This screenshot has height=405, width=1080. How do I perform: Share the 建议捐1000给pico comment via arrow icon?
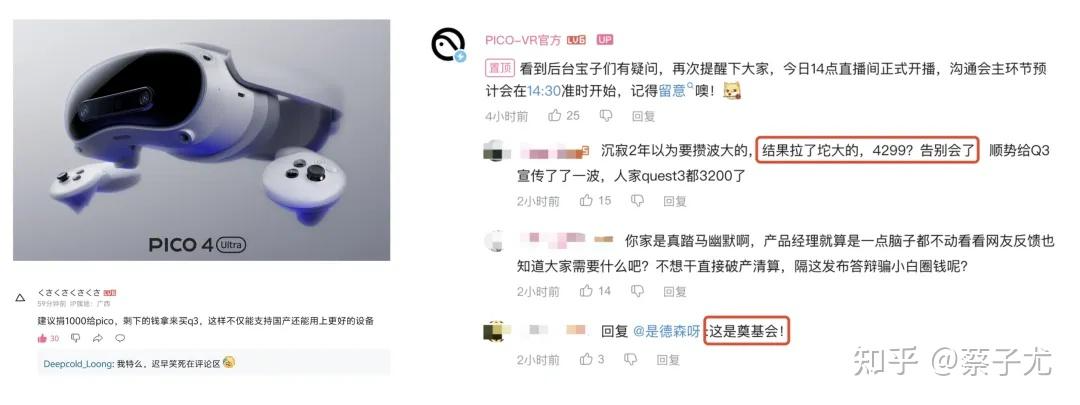click(98, 338)
